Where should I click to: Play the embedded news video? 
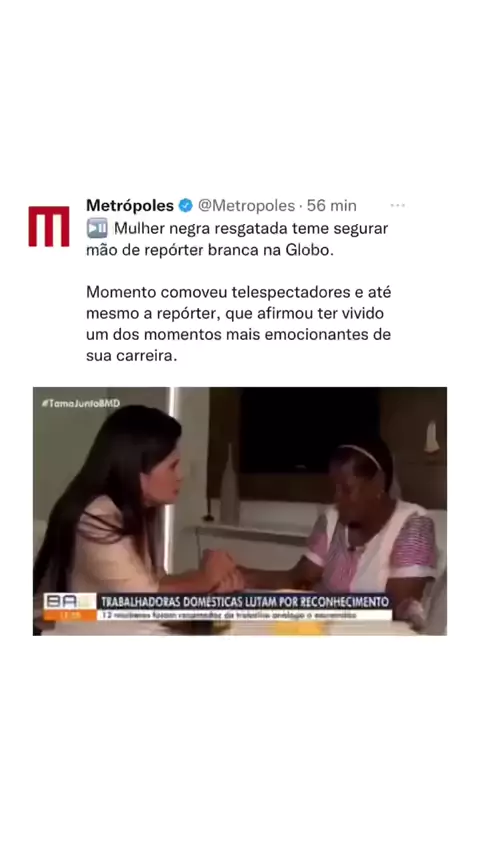tap(240, 511)
